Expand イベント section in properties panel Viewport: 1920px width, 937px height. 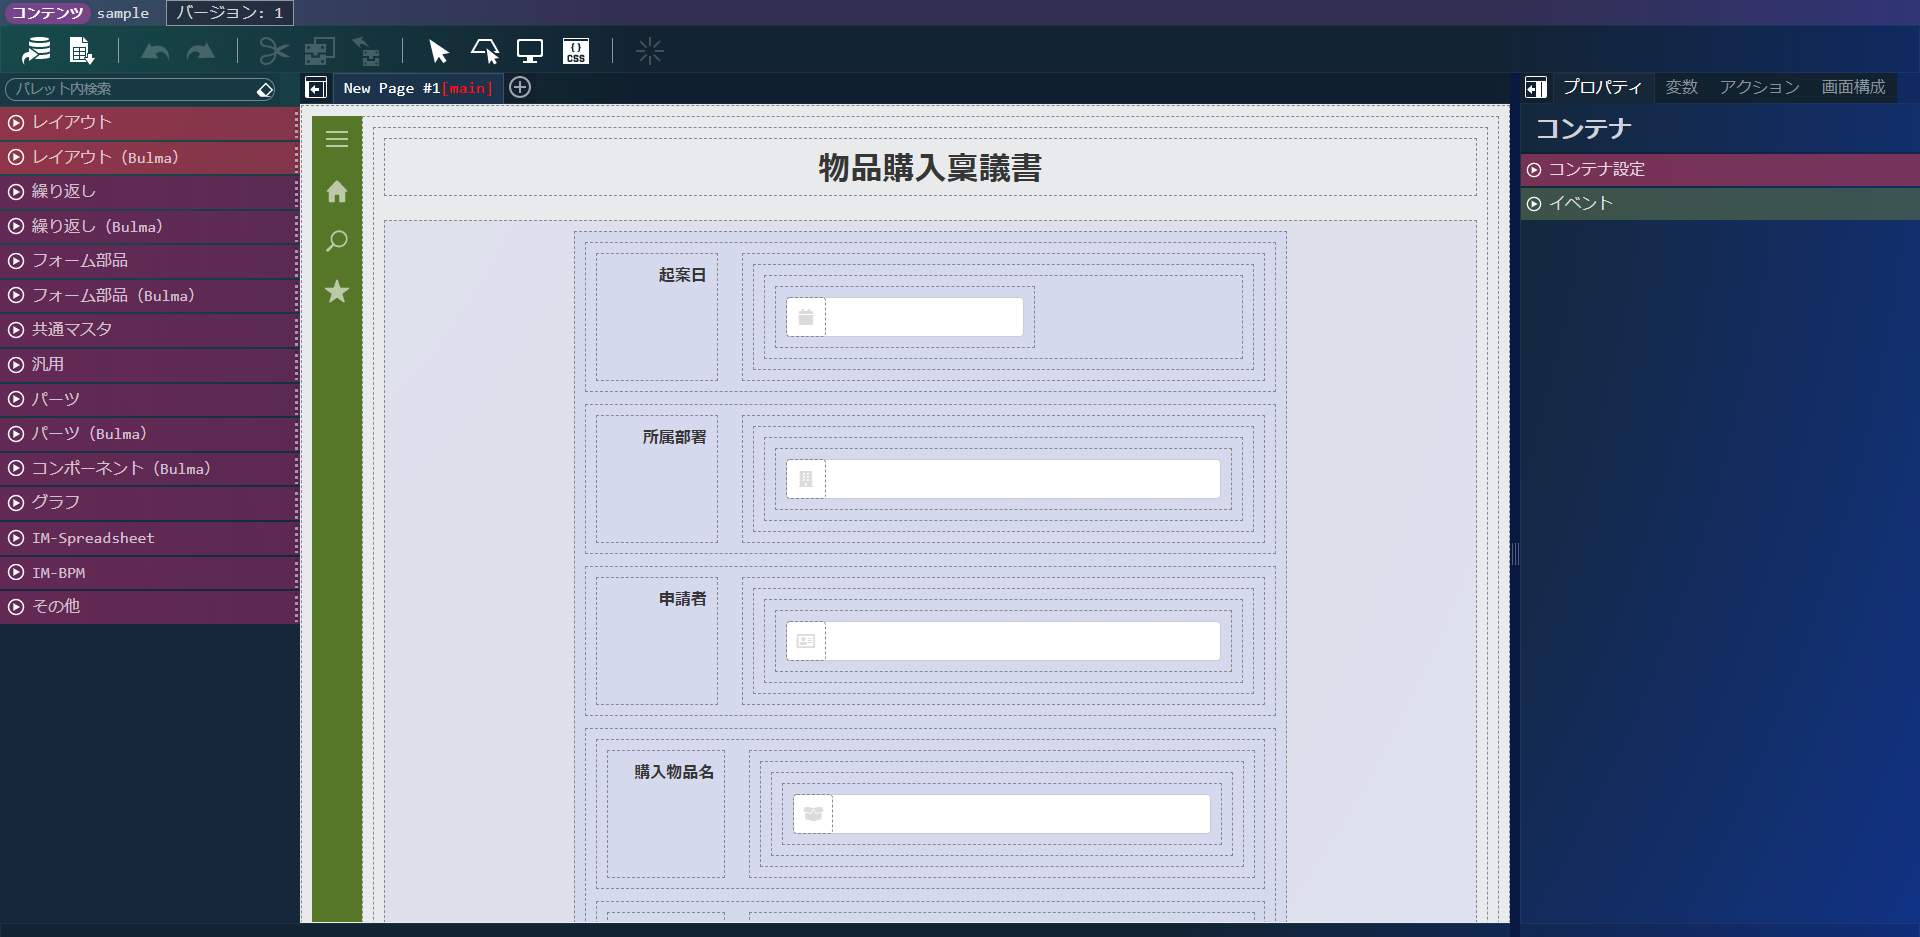tap(1720, 204)
